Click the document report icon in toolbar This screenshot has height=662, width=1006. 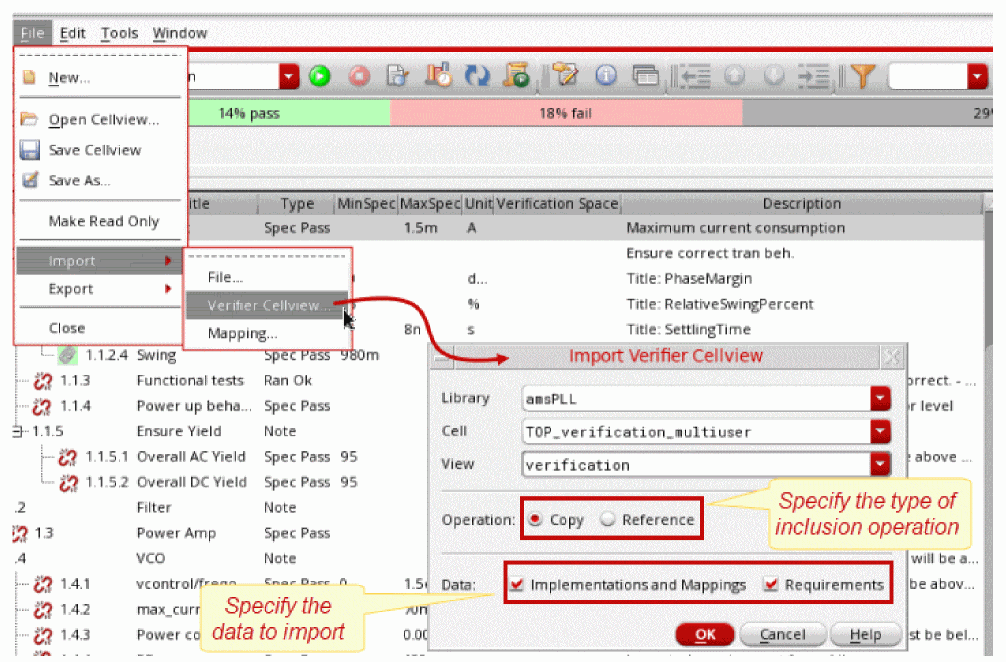398,76
